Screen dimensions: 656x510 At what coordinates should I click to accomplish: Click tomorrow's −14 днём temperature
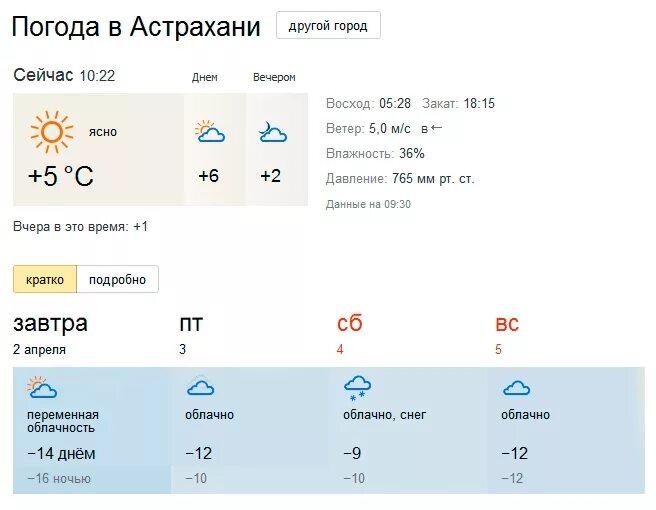click(62, 453)
